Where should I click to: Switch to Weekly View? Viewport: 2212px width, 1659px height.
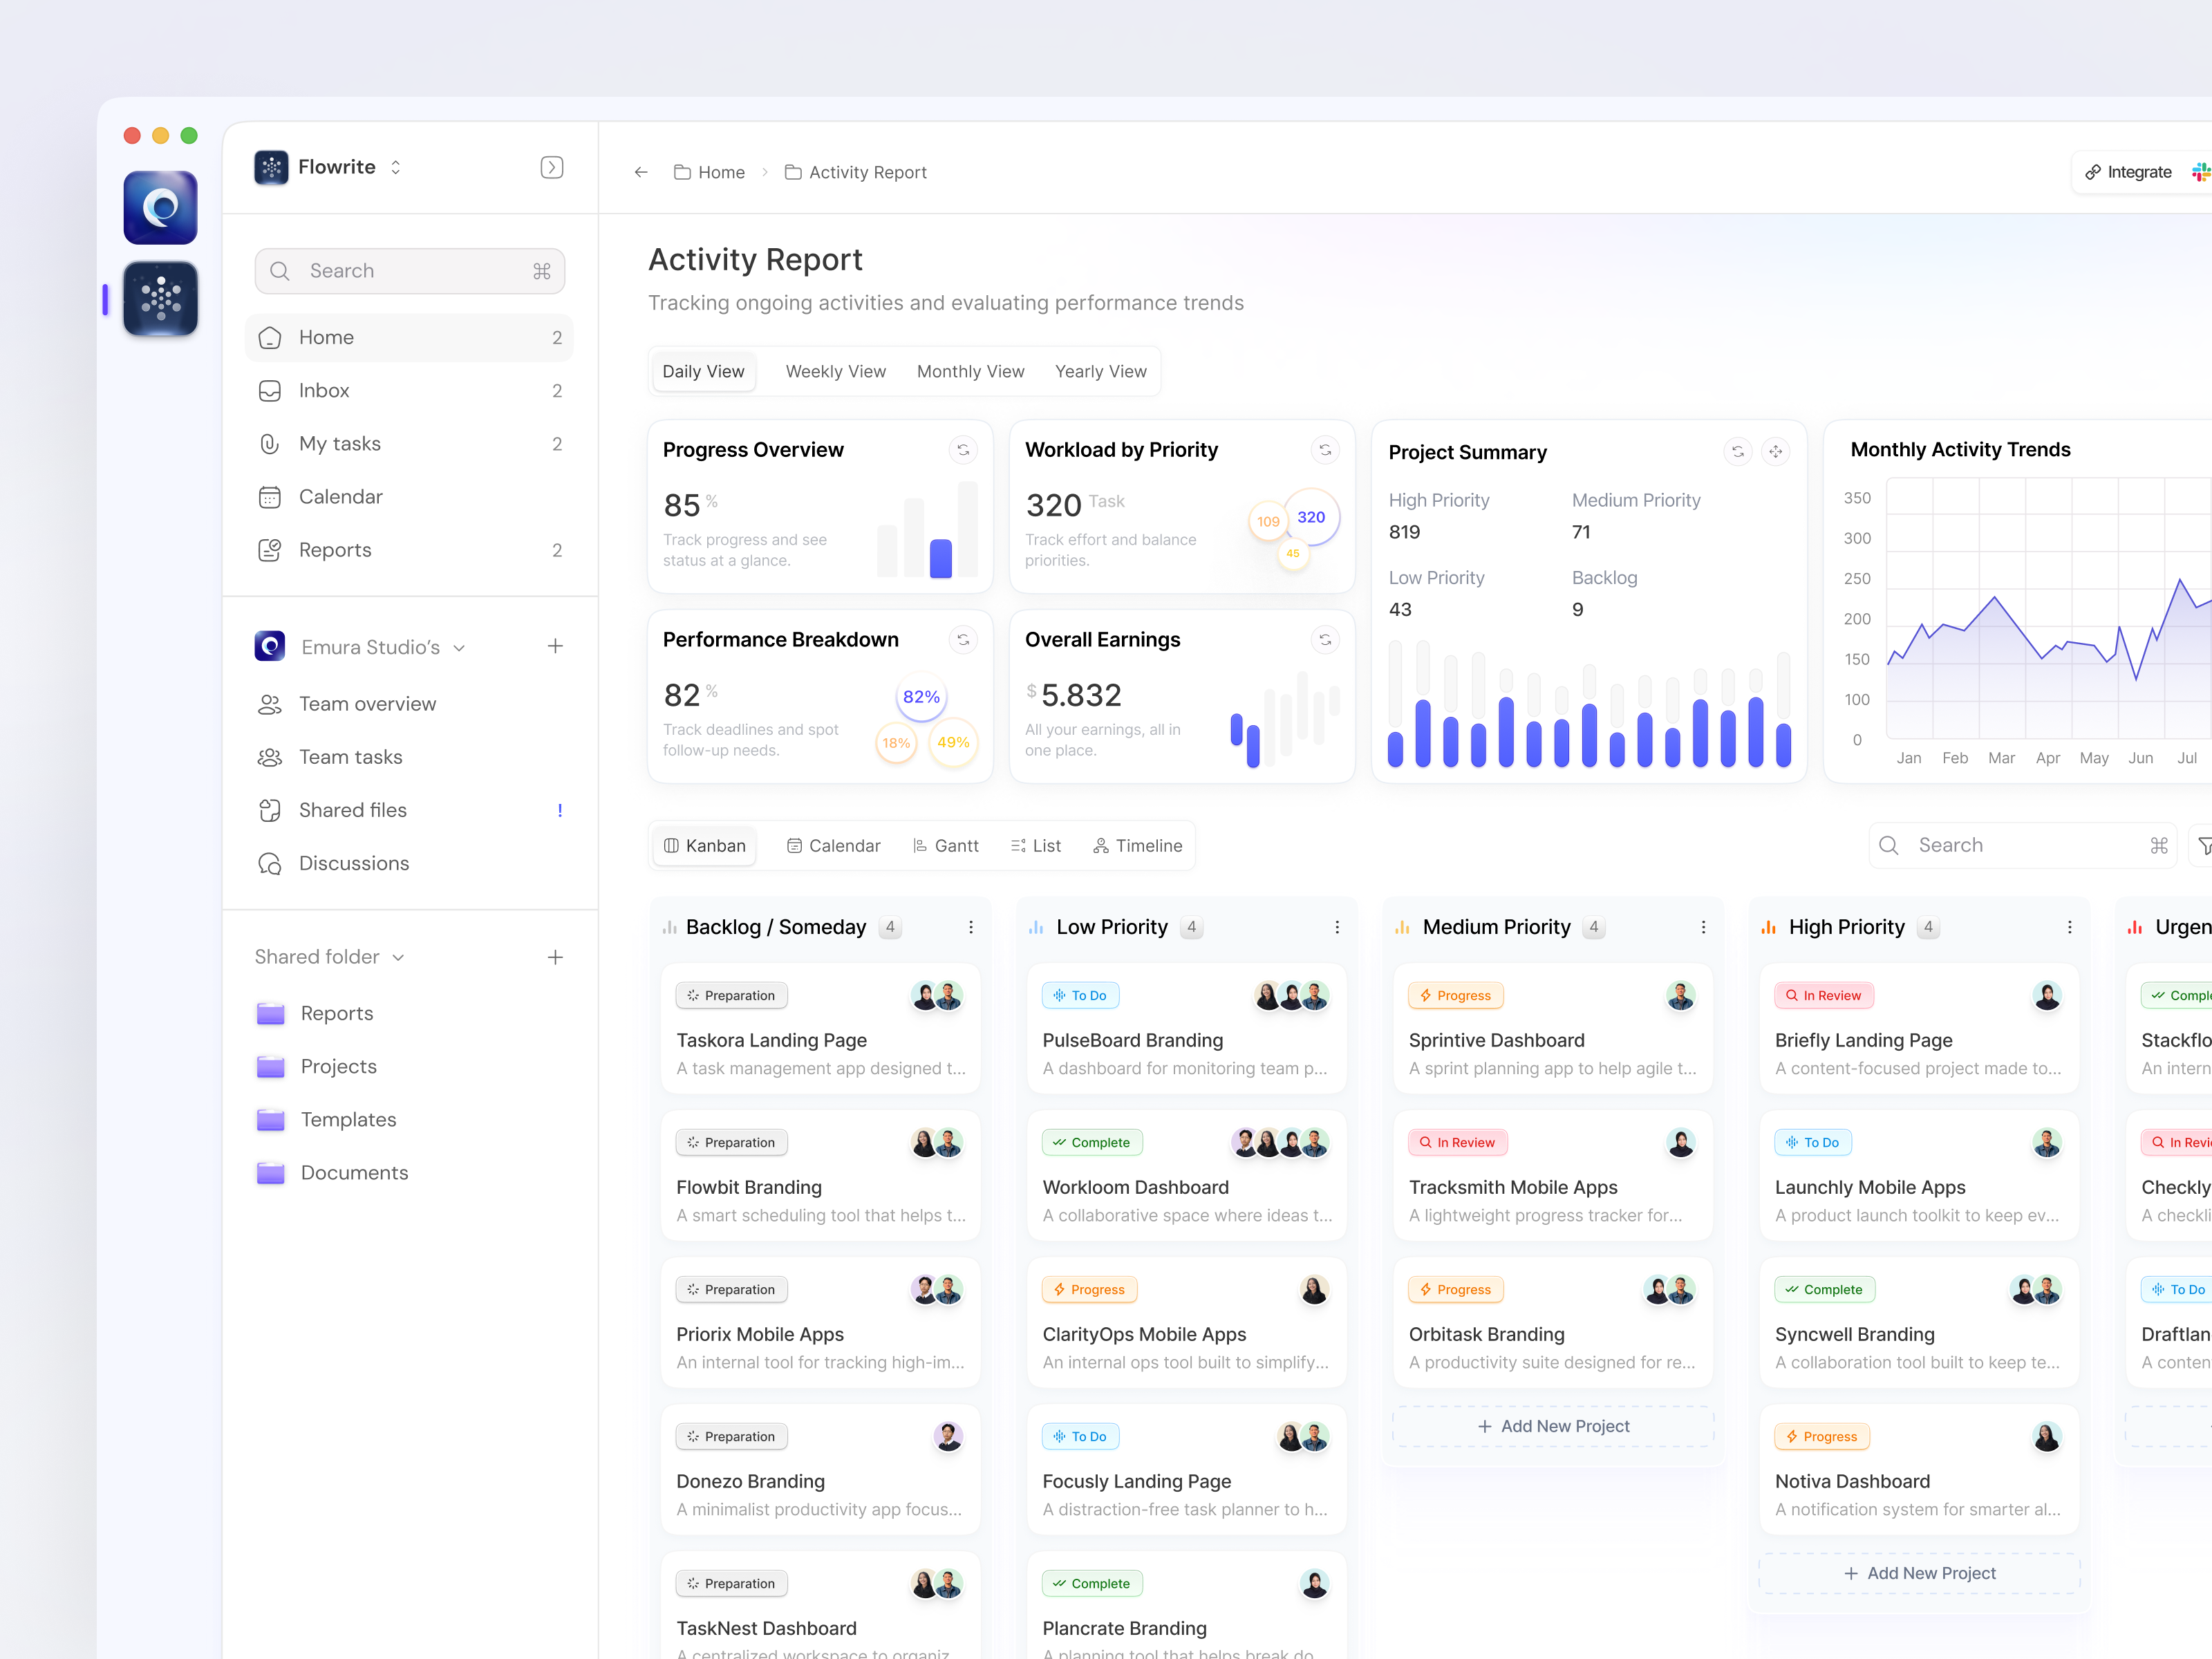(835, 371)
